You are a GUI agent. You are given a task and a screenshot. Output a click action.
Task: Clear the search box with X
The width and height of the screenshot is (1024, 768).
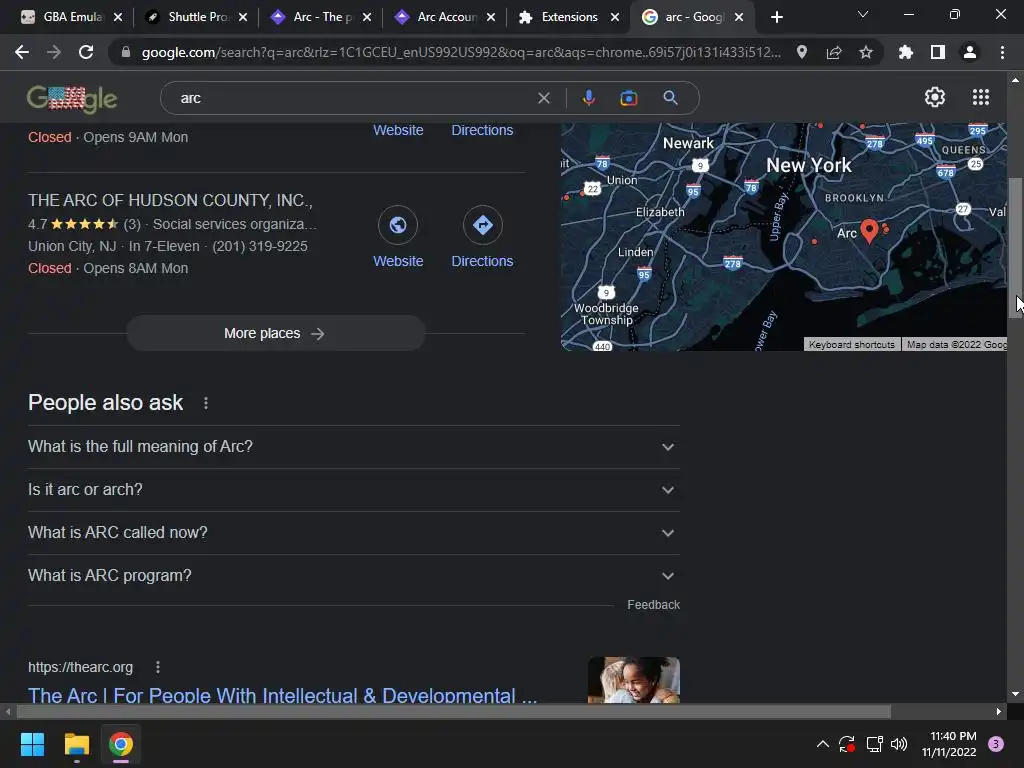(x=543, y=98)
